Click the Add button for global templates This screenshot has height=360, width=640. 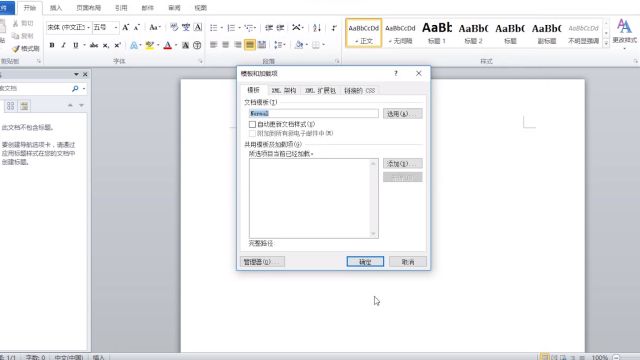point(402,164)
